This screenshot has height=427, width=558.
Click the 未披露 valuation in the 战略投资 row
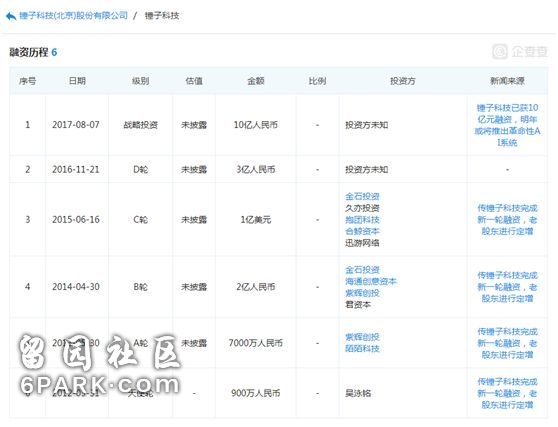[194, 125]
